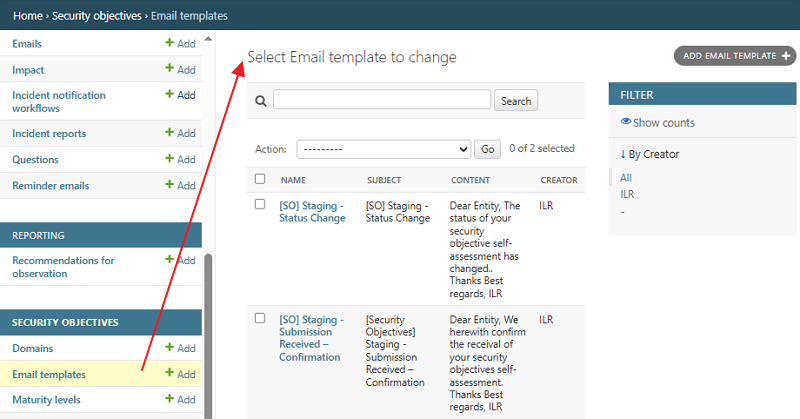Filter by creator ILR

tap(627, 194)
